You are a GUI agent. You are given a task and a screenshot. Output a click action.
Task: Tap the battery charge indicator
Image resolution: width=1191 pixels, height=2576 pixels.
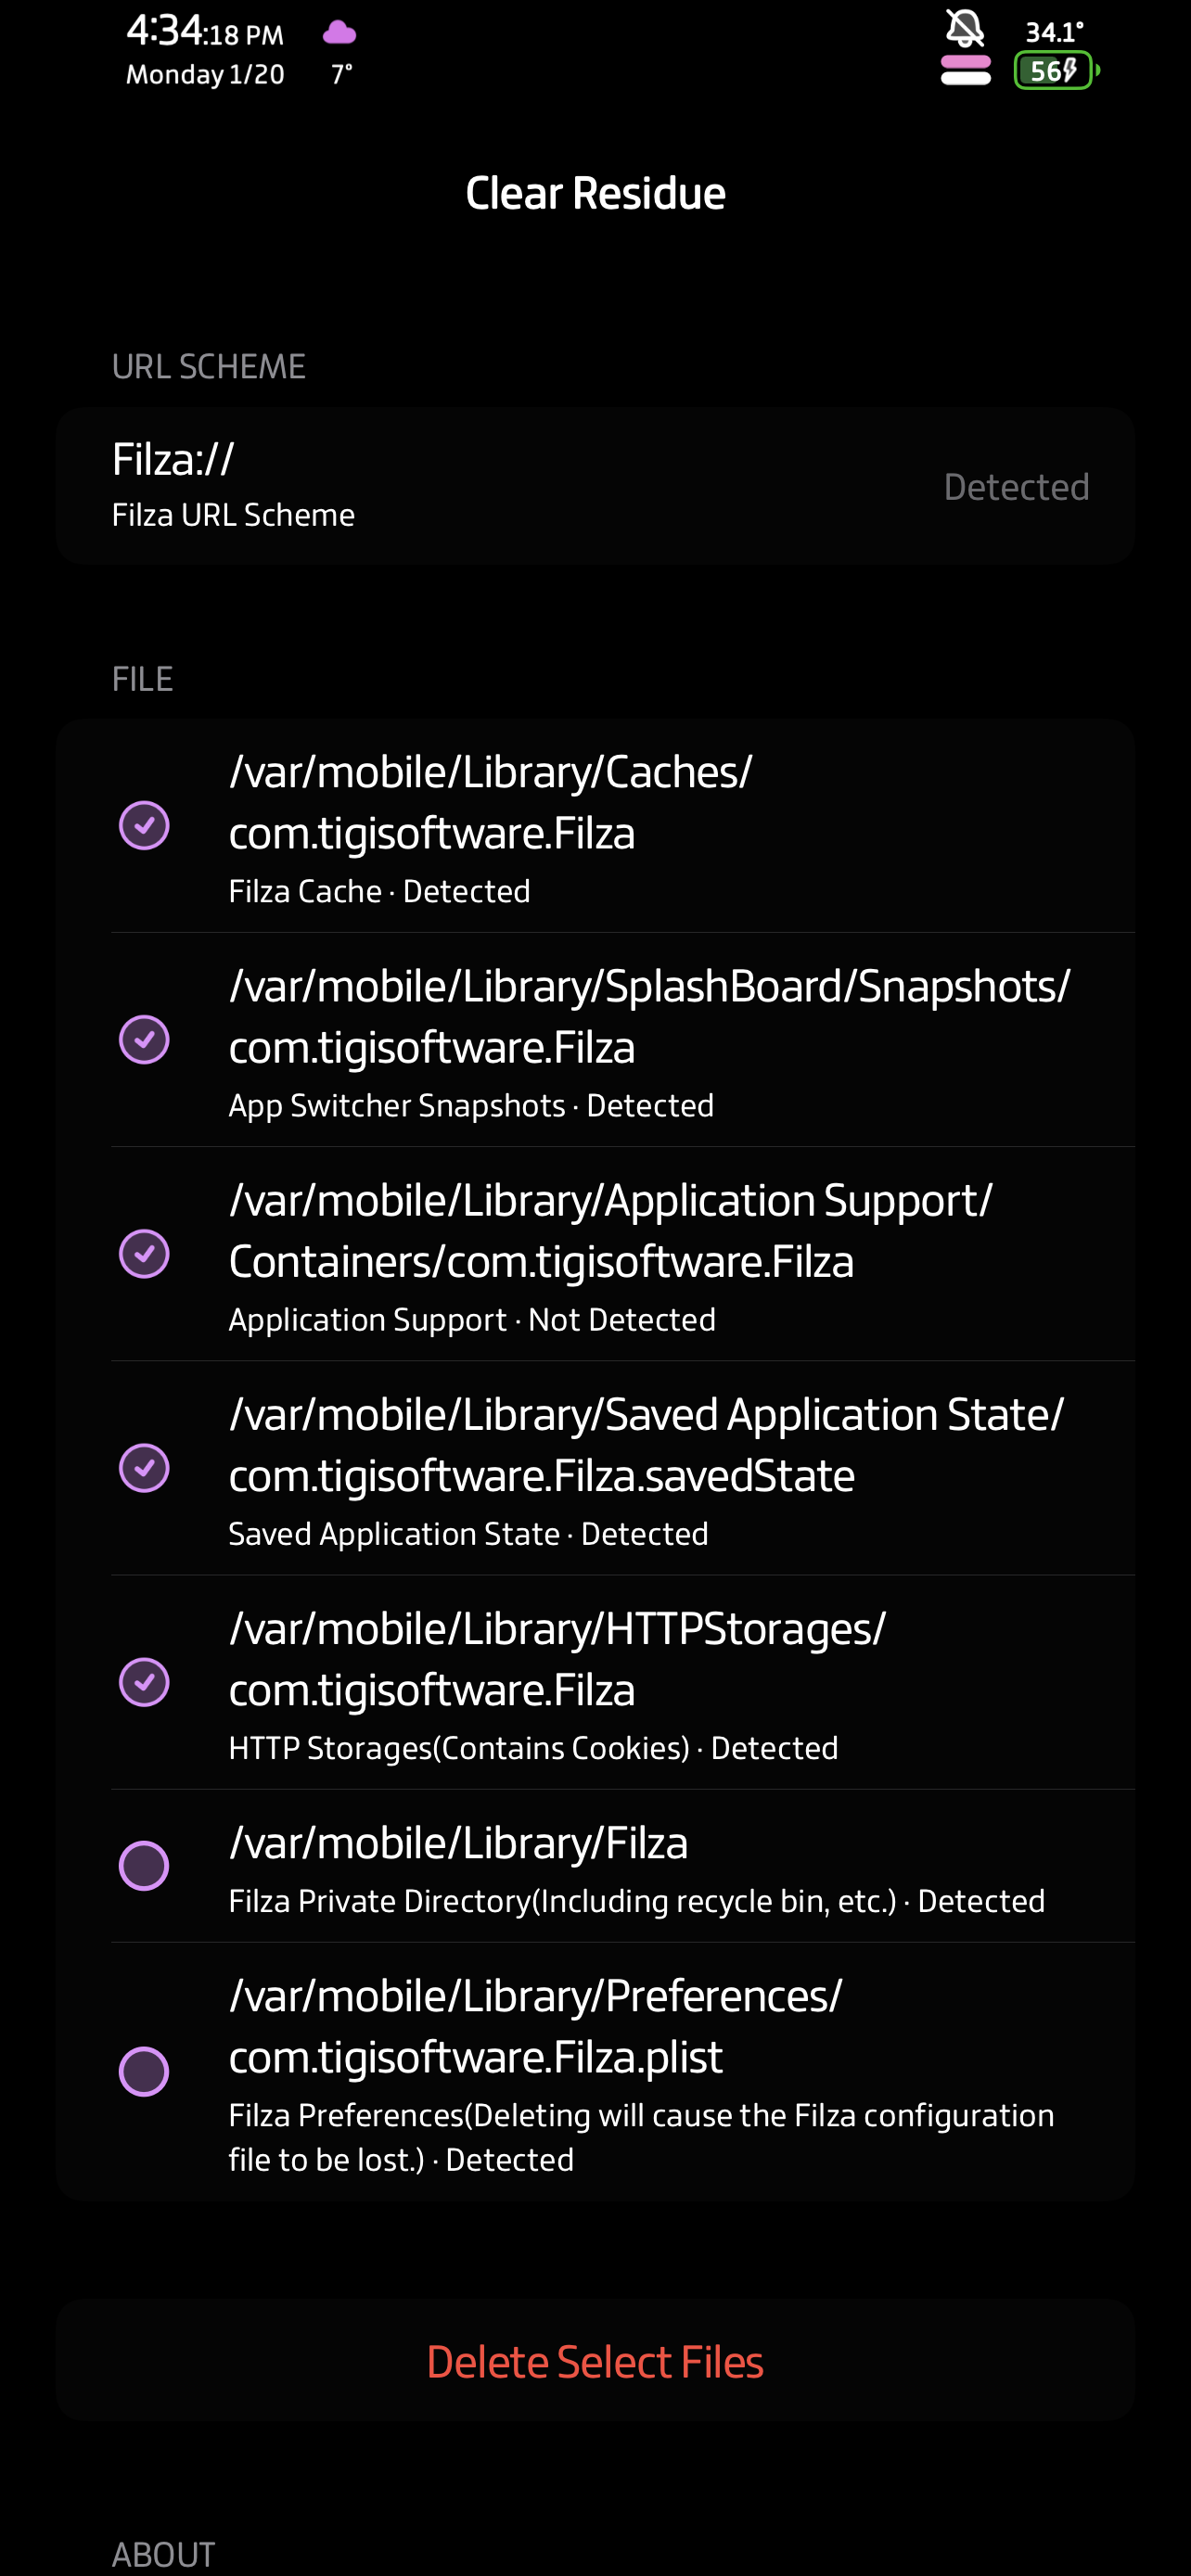click(1053, 71)
